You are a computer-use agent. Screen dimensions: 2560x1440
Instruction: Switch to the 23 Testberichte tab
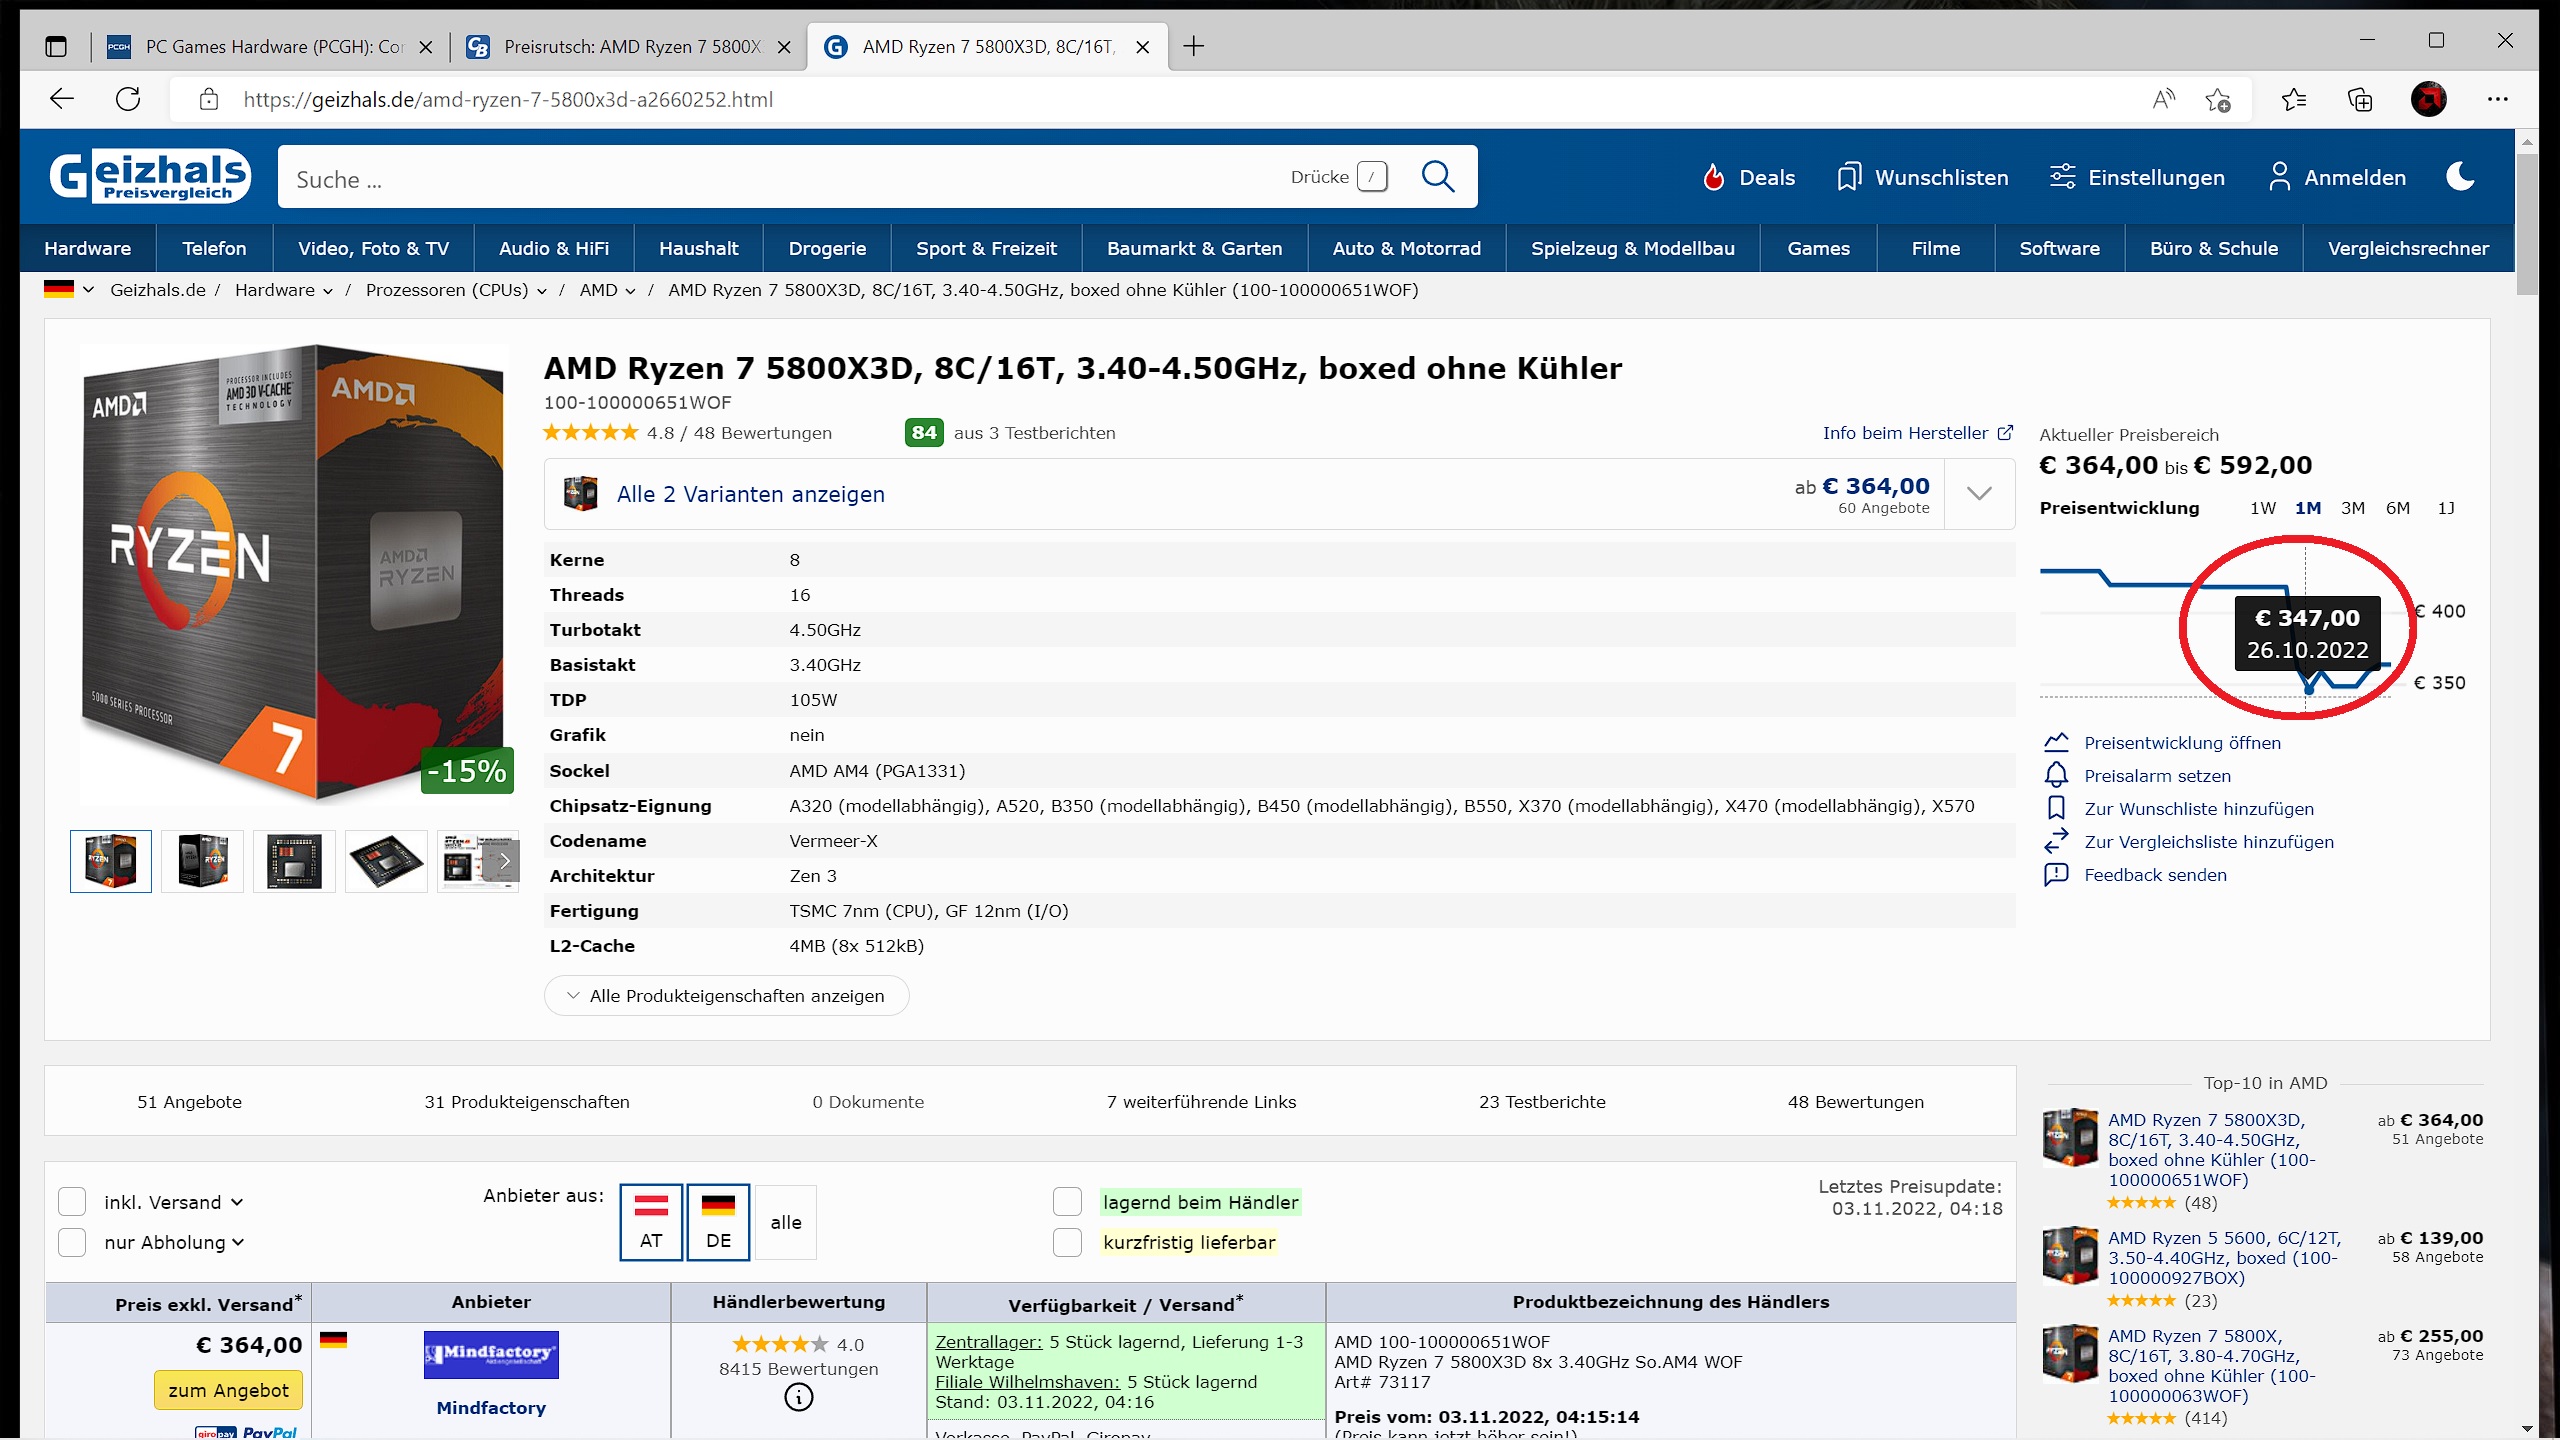[1542, 1102]
